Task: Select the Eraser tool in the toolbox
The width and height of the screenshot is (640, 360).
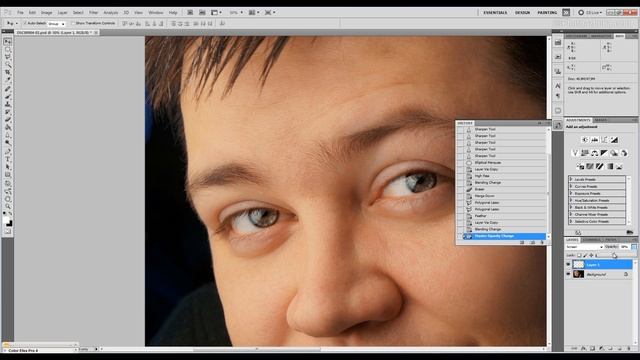Action: pos(7,120)
